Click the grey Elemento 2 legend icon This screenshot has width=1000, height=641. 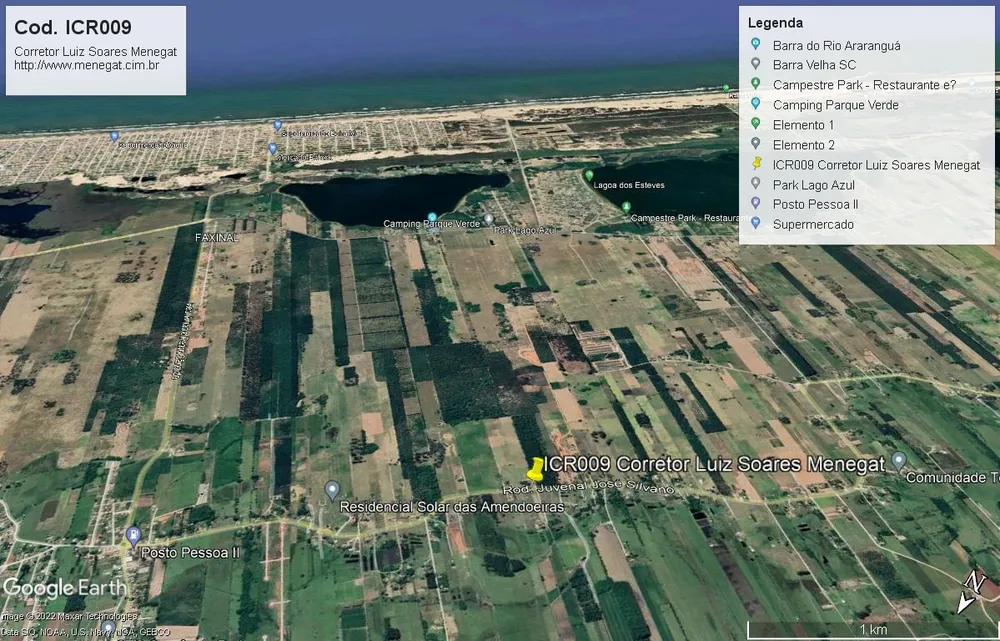pyautogui.click(x=756, y=144)
